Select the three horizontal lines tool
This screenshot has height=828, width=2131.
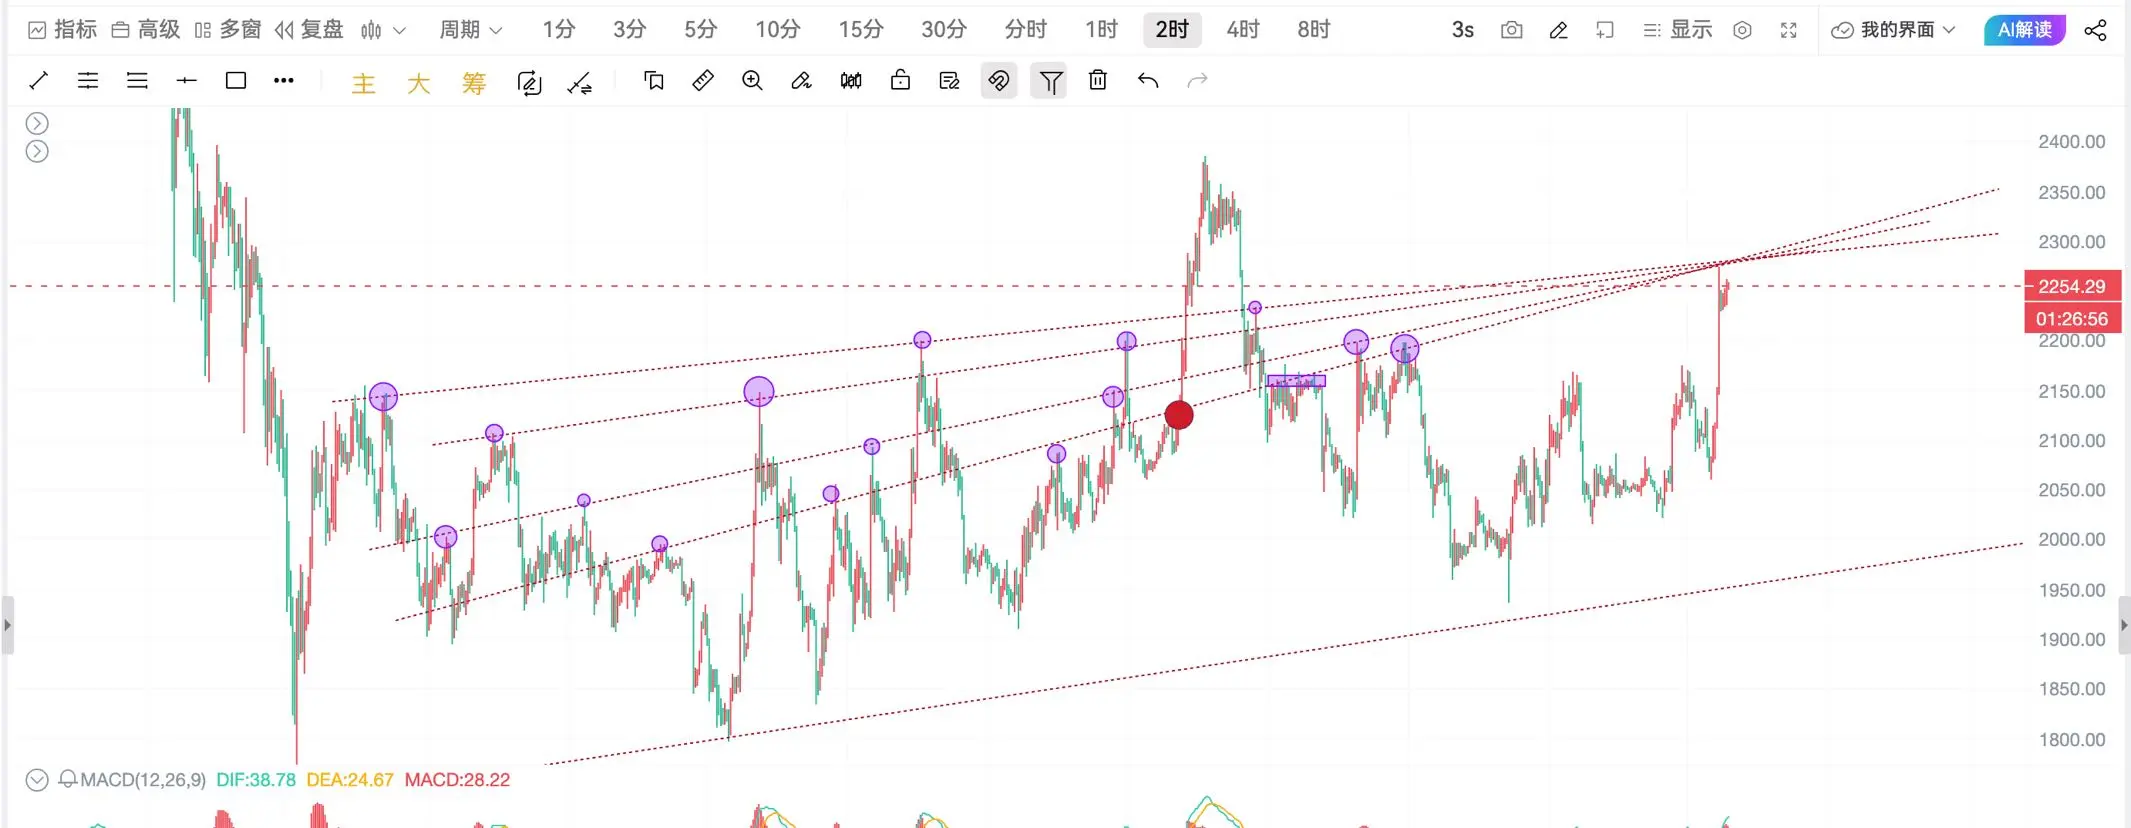tap(137, 81)
